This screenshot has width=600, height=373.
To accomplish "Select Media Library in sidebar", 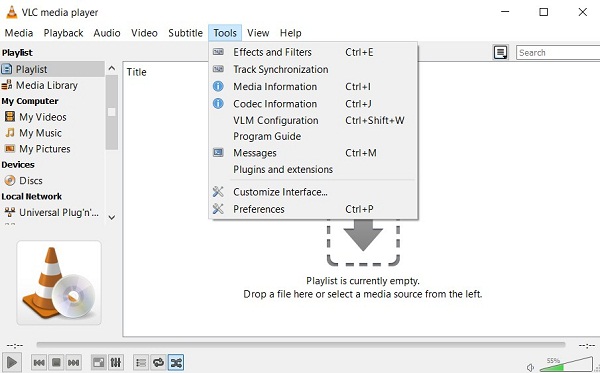I will click(52, 85).
